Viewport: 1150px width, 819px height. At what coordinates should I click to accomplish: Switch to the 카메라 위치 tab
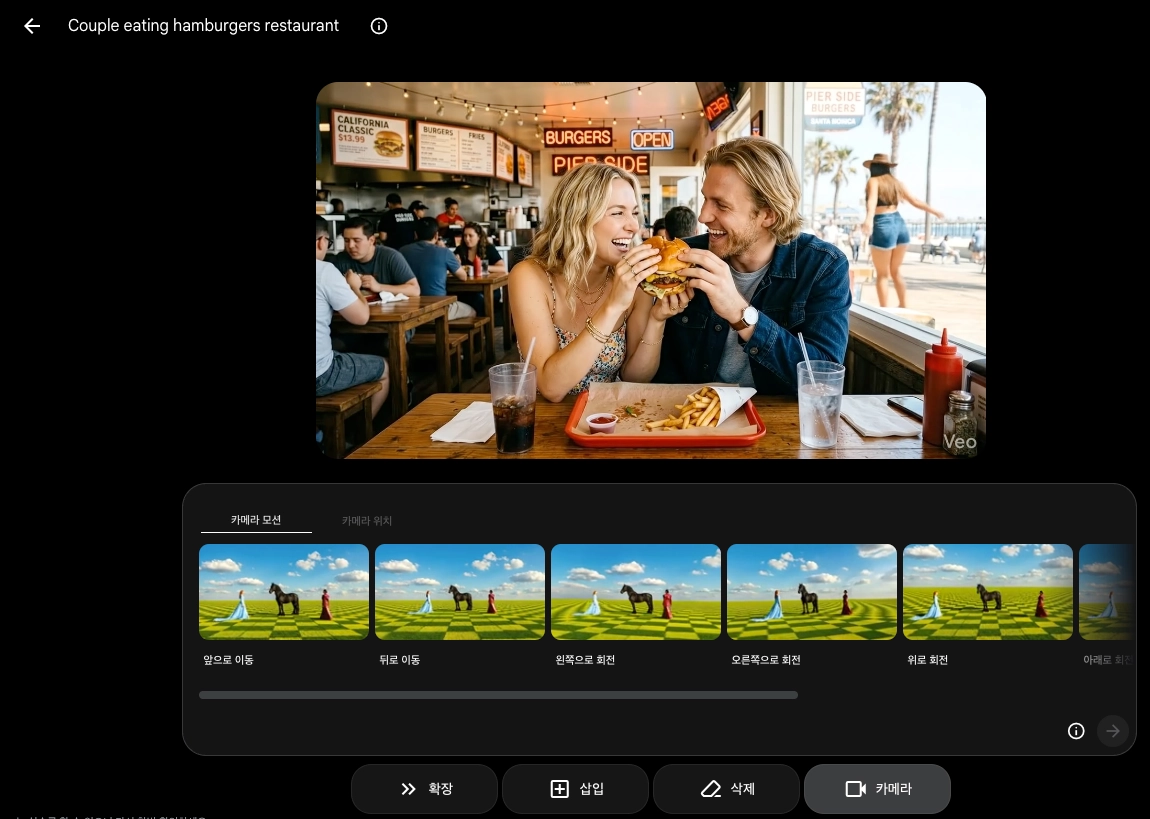(367, 521)
